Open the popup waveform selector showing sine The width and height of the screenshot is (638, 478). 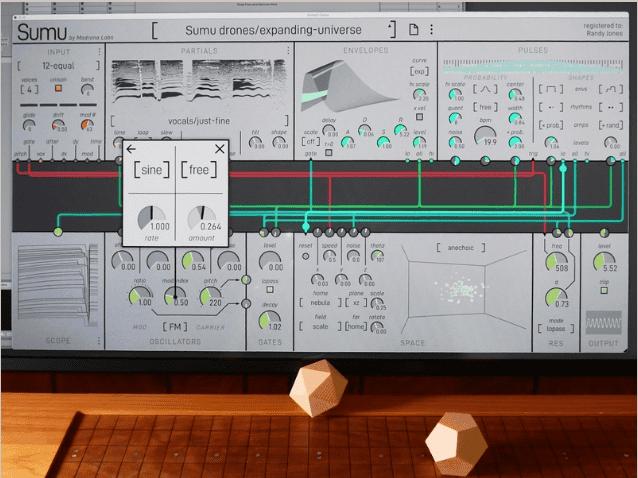[x=151, y=170]
